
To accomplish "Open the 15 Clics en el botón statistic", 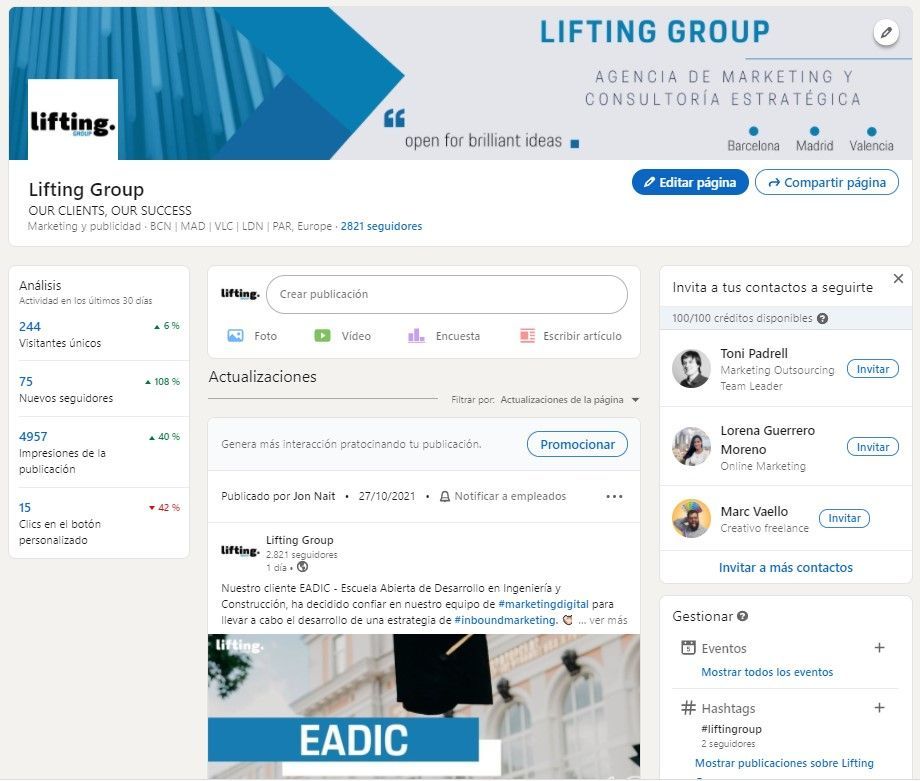I will click(99, 523).
